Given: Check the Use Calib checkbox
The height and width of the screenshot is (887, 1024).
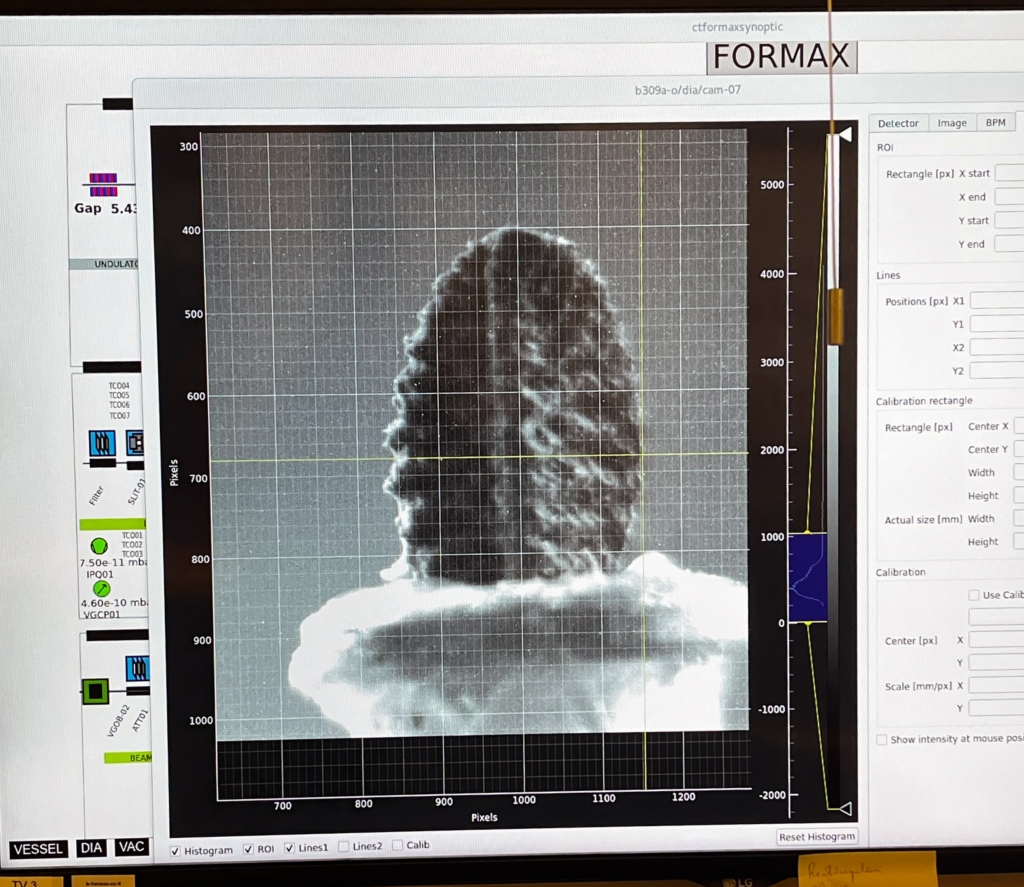Looking at the screenshot, I should 973,595.
